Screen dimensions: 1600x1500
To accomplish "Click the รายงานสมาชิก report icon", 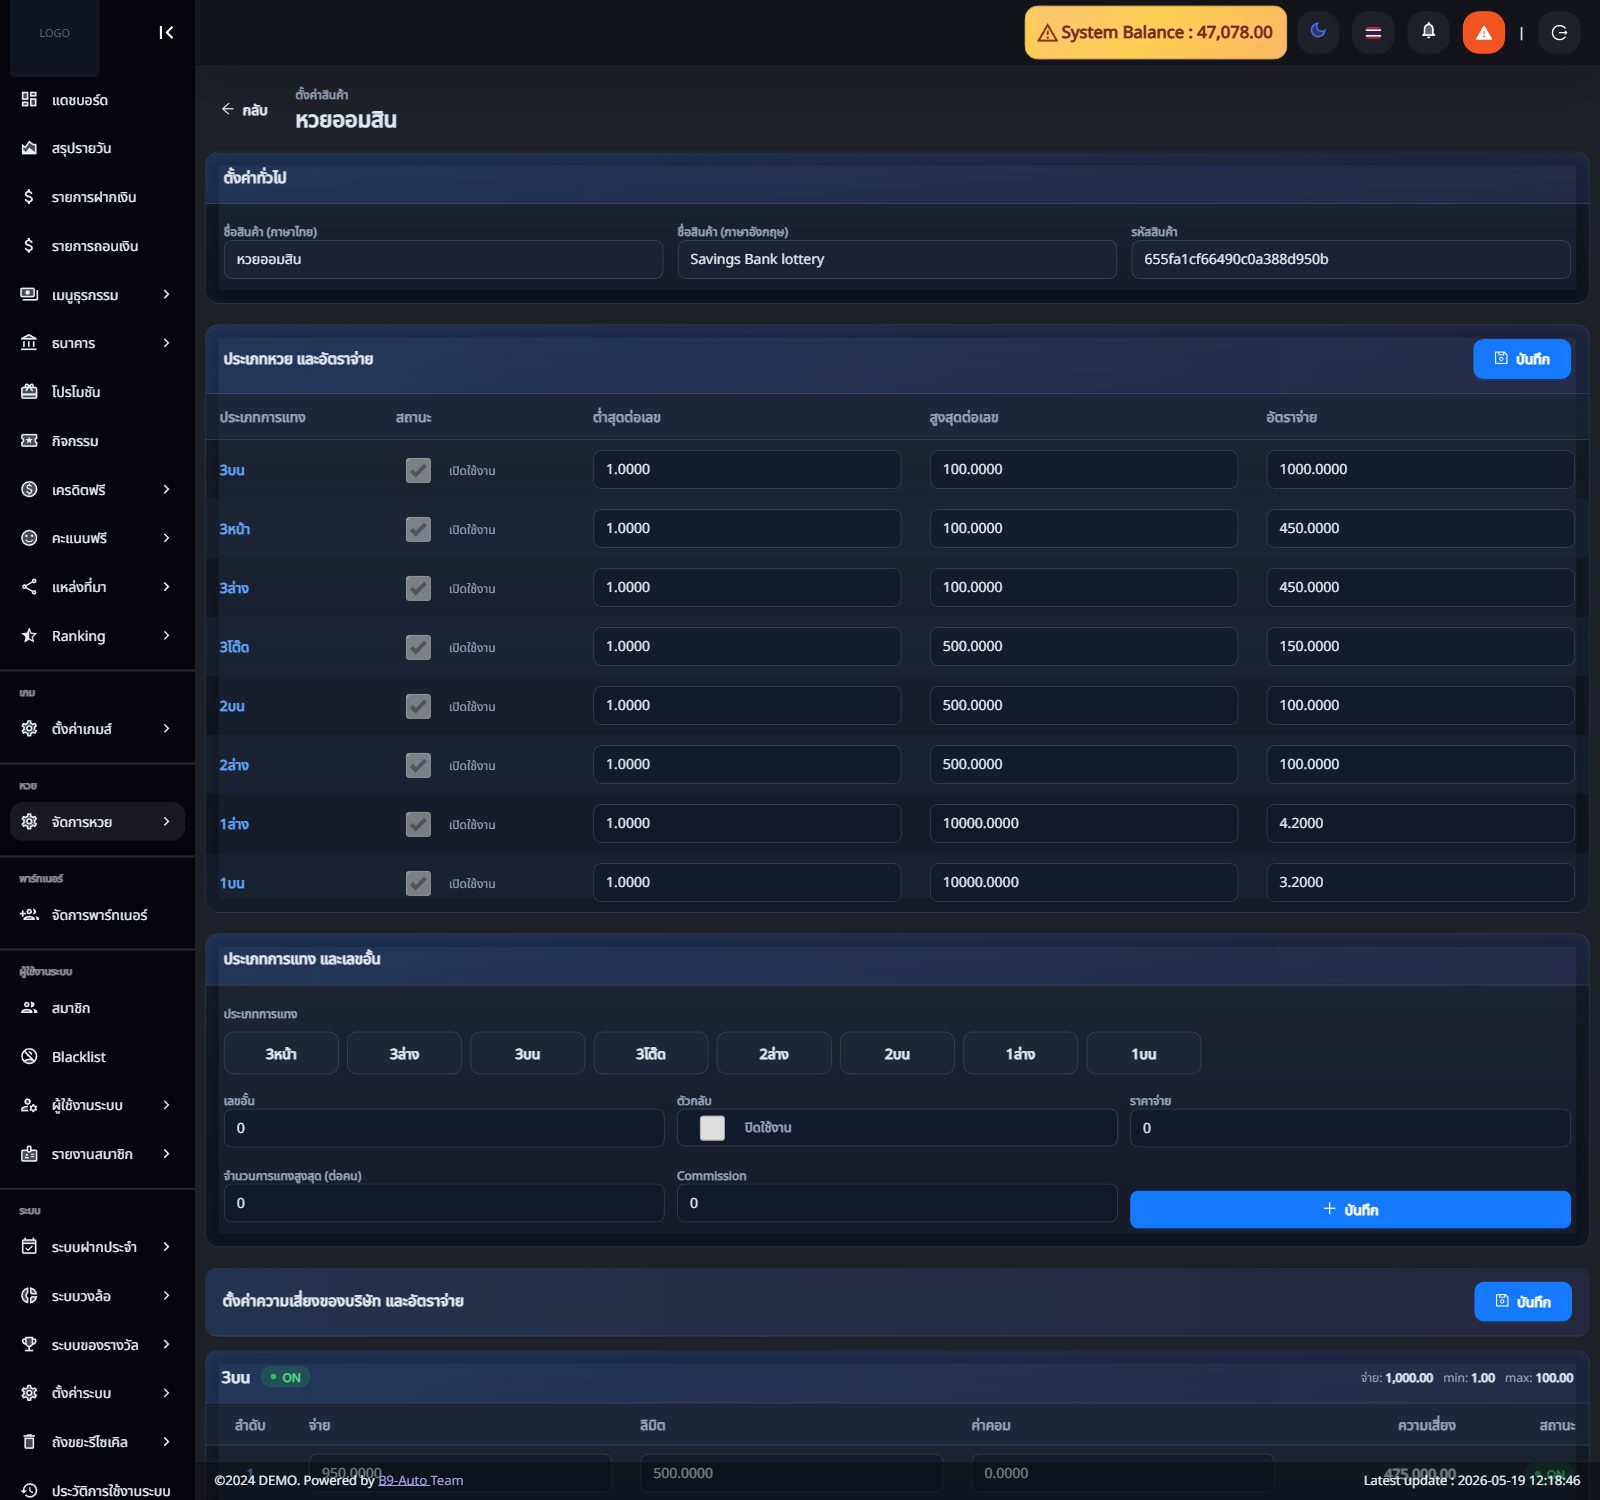I will (29, 1154).
